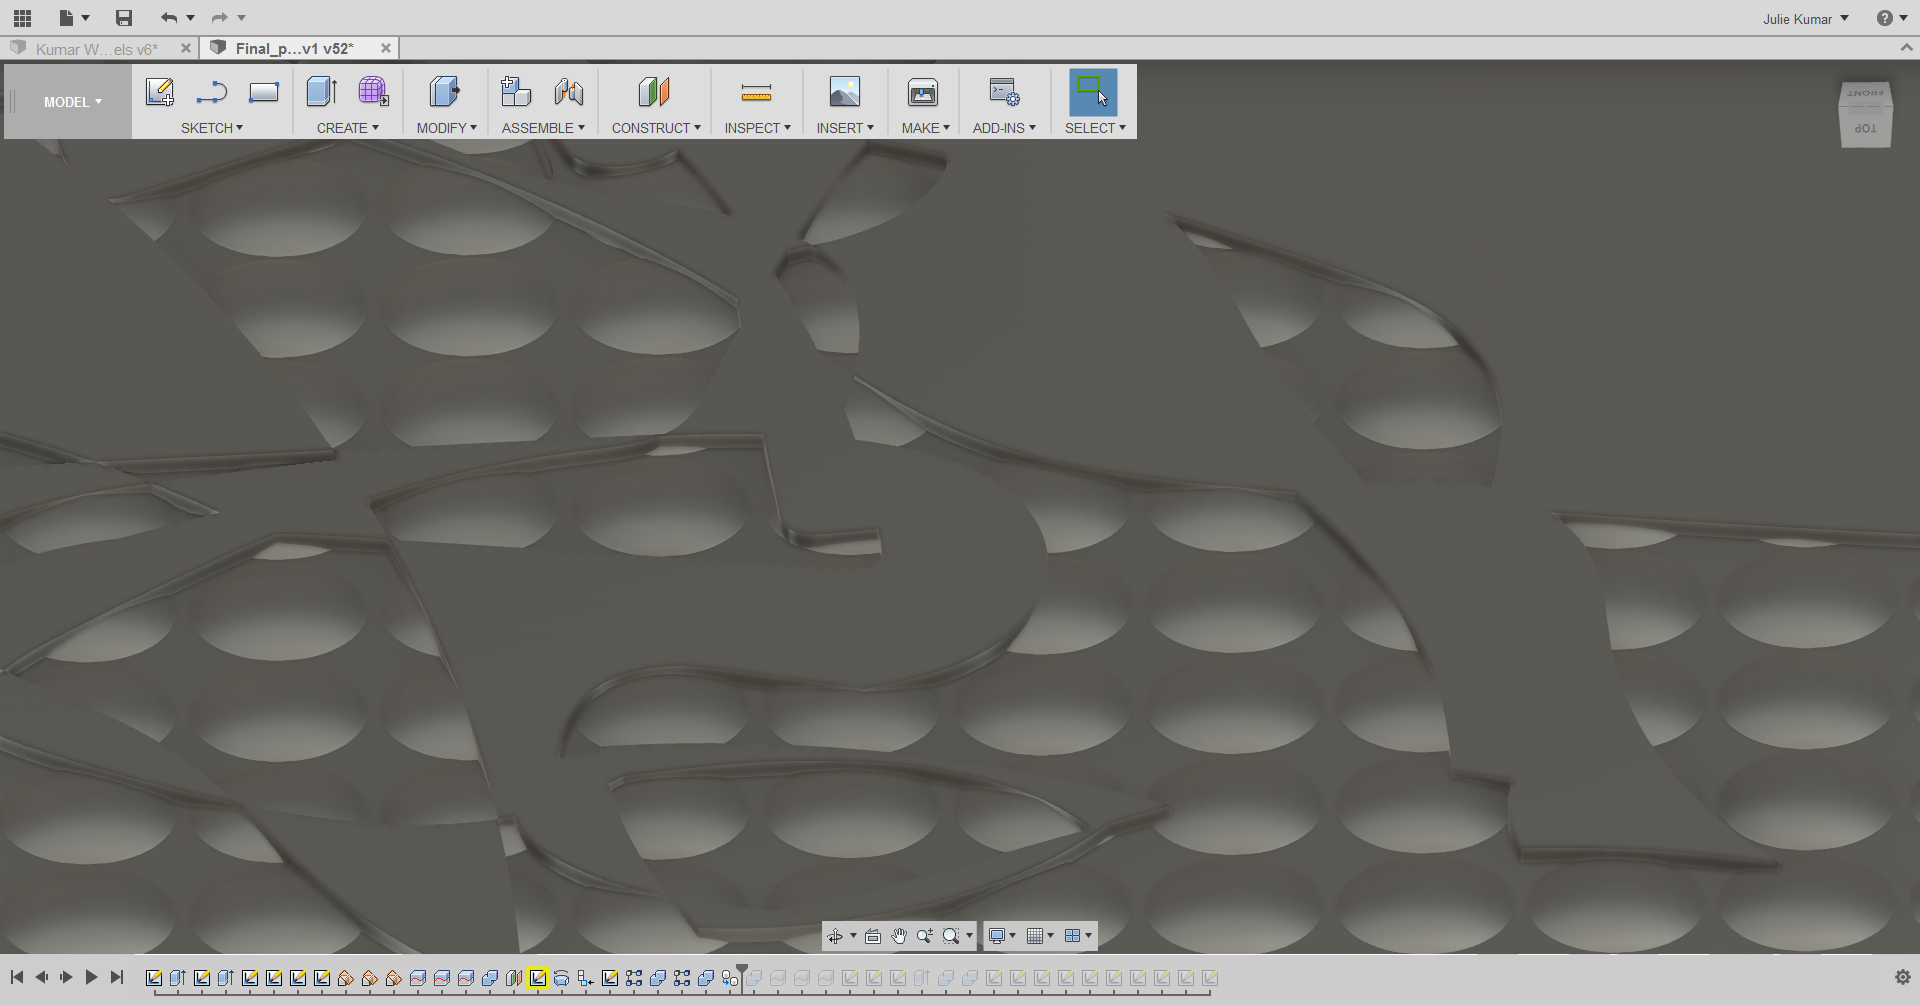The width and height of the screenshot is (1920, 1005).
Task: Click the TOP face of ViewCube
Action: point(1865,128)
